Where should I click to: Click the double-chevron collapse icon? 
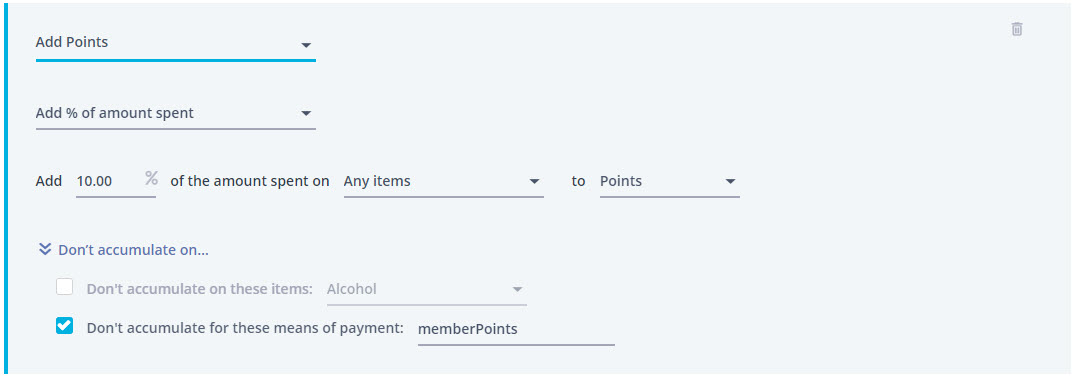[x=45, y=250]
